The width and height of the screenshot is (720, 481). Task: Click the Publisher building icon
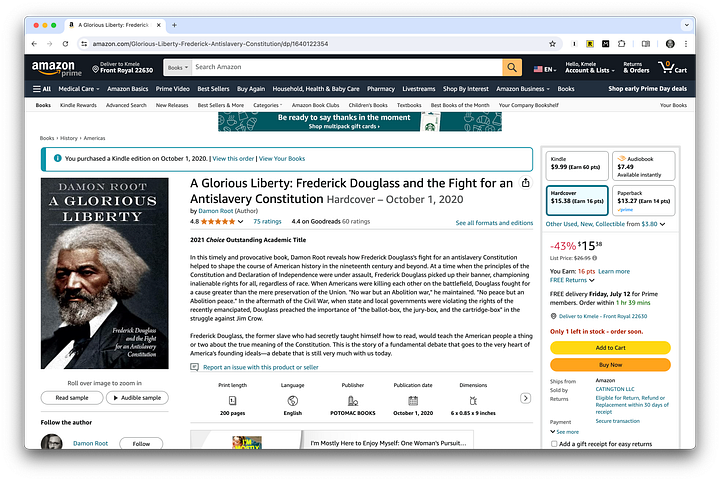353,401
